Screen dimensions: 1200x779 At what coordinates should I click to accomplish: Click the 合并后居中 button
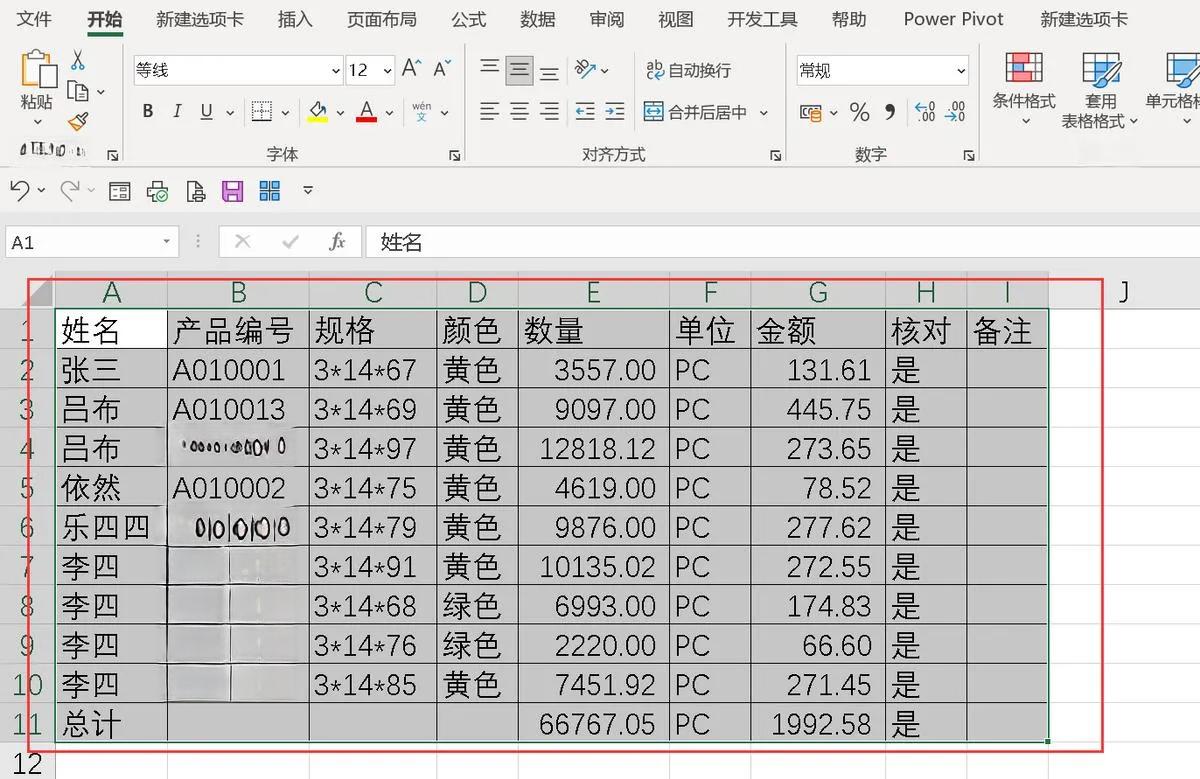(695, 112)
